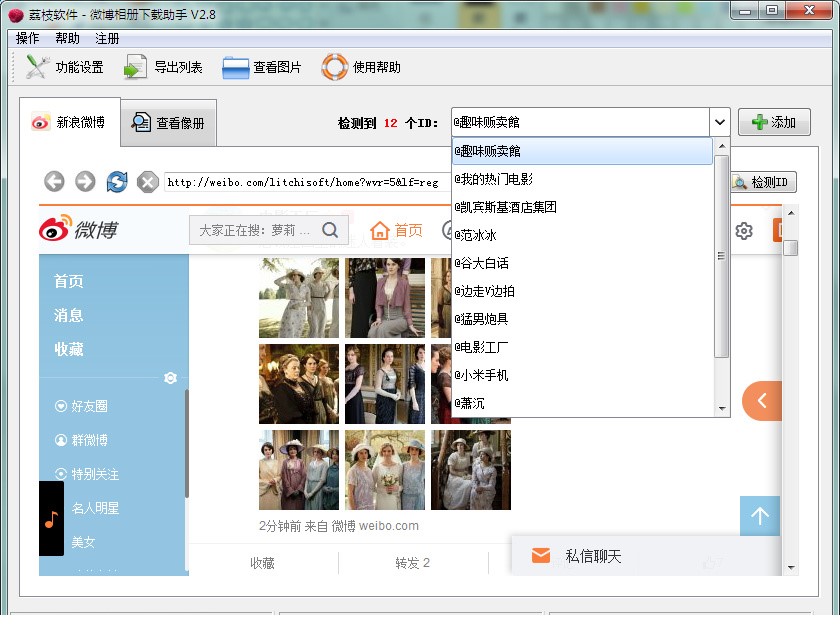Image resolution: width=840 pixels, height=638 pixels.
Task: Open 好友圈 group
Action: (x=81, y=406)
